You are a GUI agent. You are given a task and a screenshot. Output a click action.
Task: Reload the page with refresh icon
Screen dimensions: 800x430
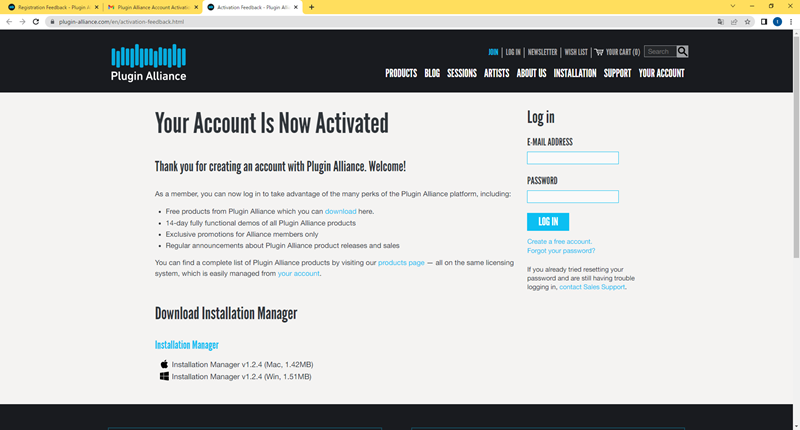coord(36,22)
